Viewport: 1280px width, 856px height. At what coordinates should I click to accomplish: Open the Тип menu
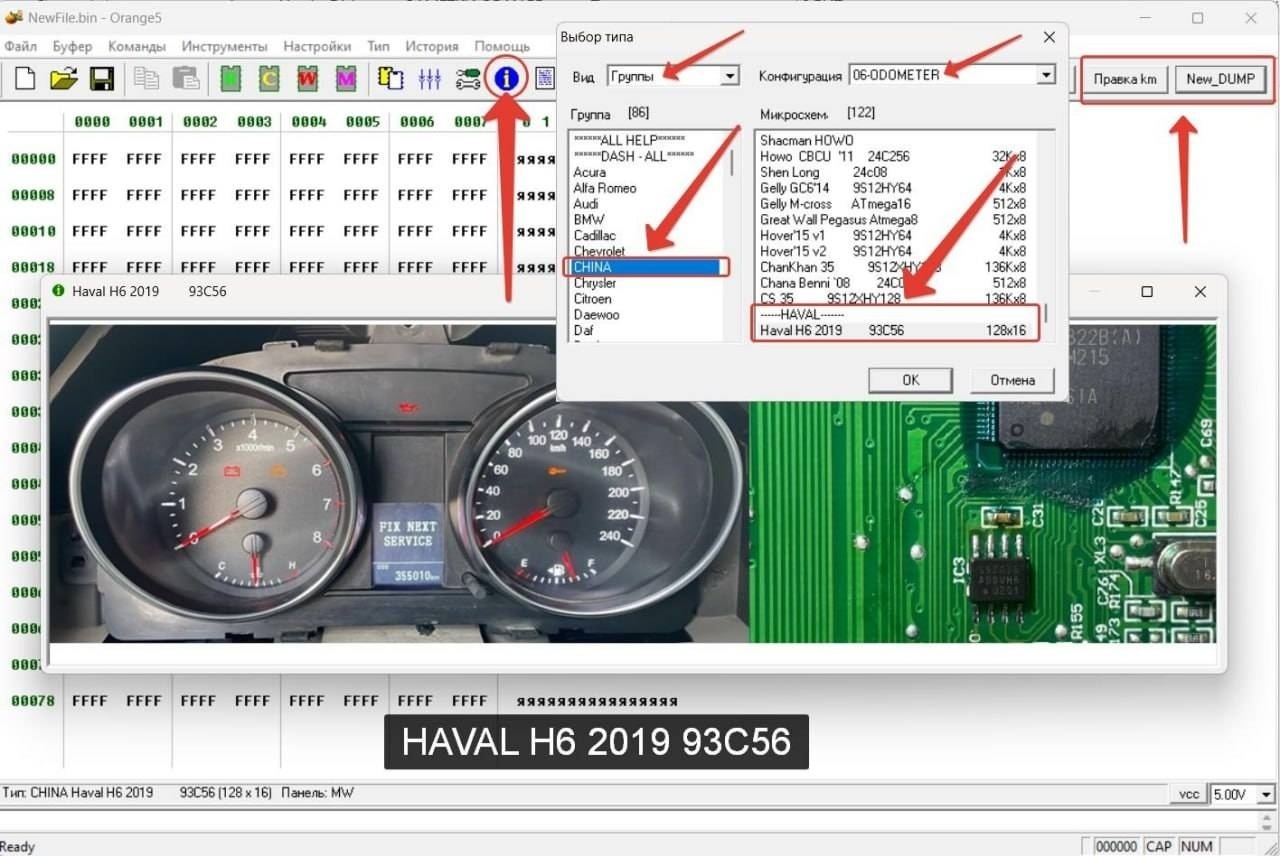pyautogui.click(x=378, y=46)
